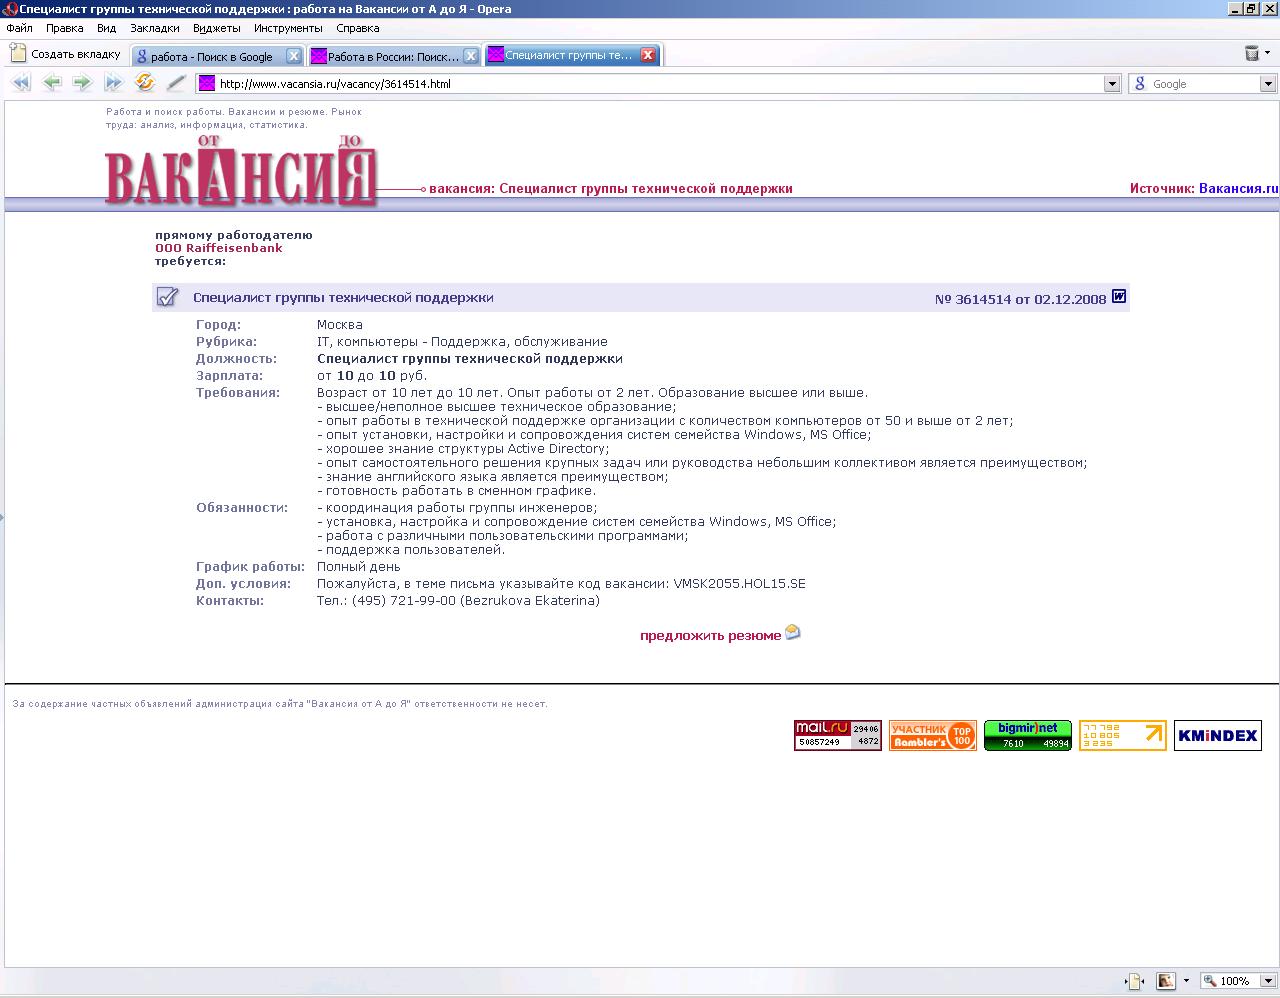This screenshot has height=998, width=1280.
Task: Open image display mode dropdown arrow
Action: (1186, 981)
